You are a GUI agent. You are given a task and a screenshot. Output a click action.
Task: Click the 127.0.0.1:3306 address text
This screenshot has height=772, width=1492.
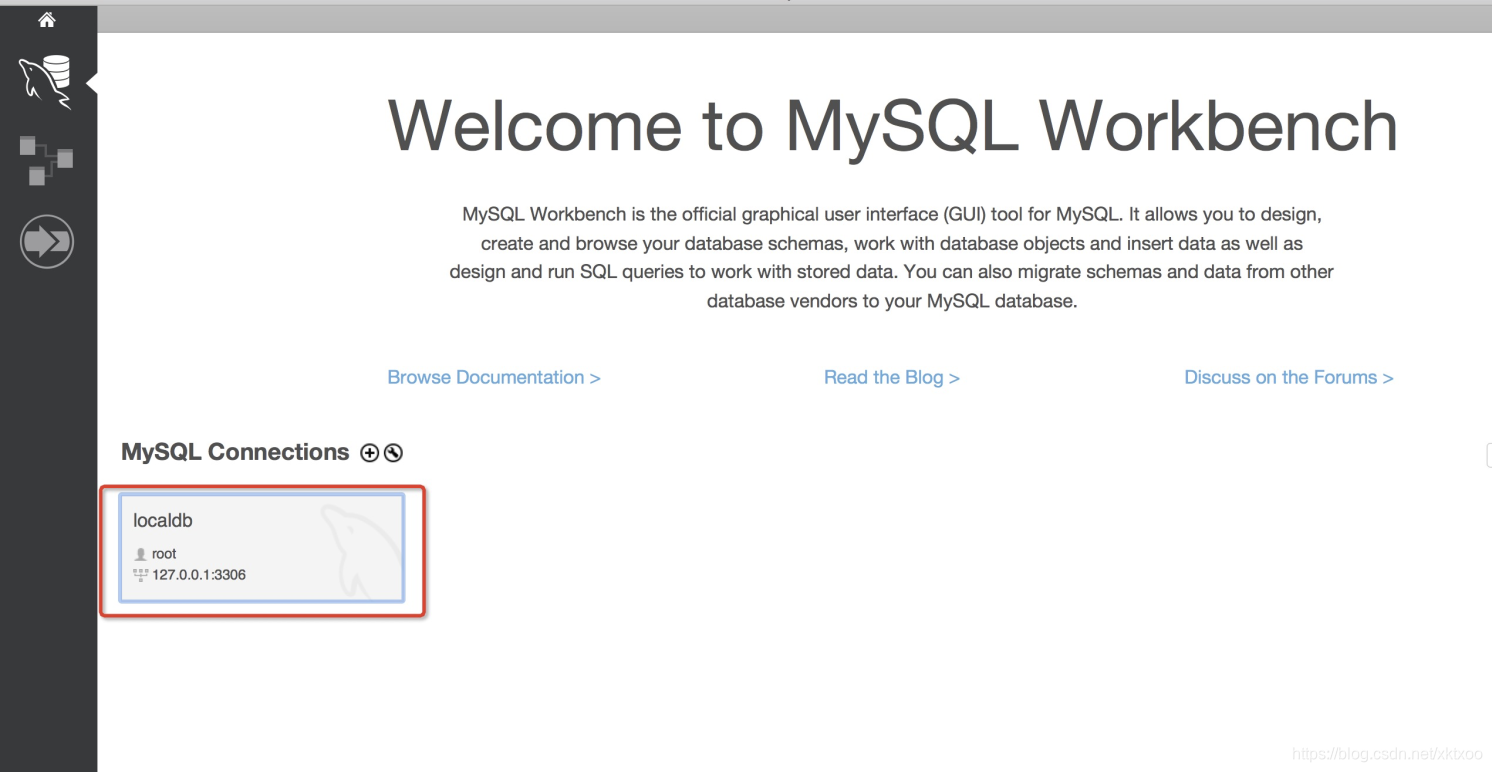click(x=199, y=575)
